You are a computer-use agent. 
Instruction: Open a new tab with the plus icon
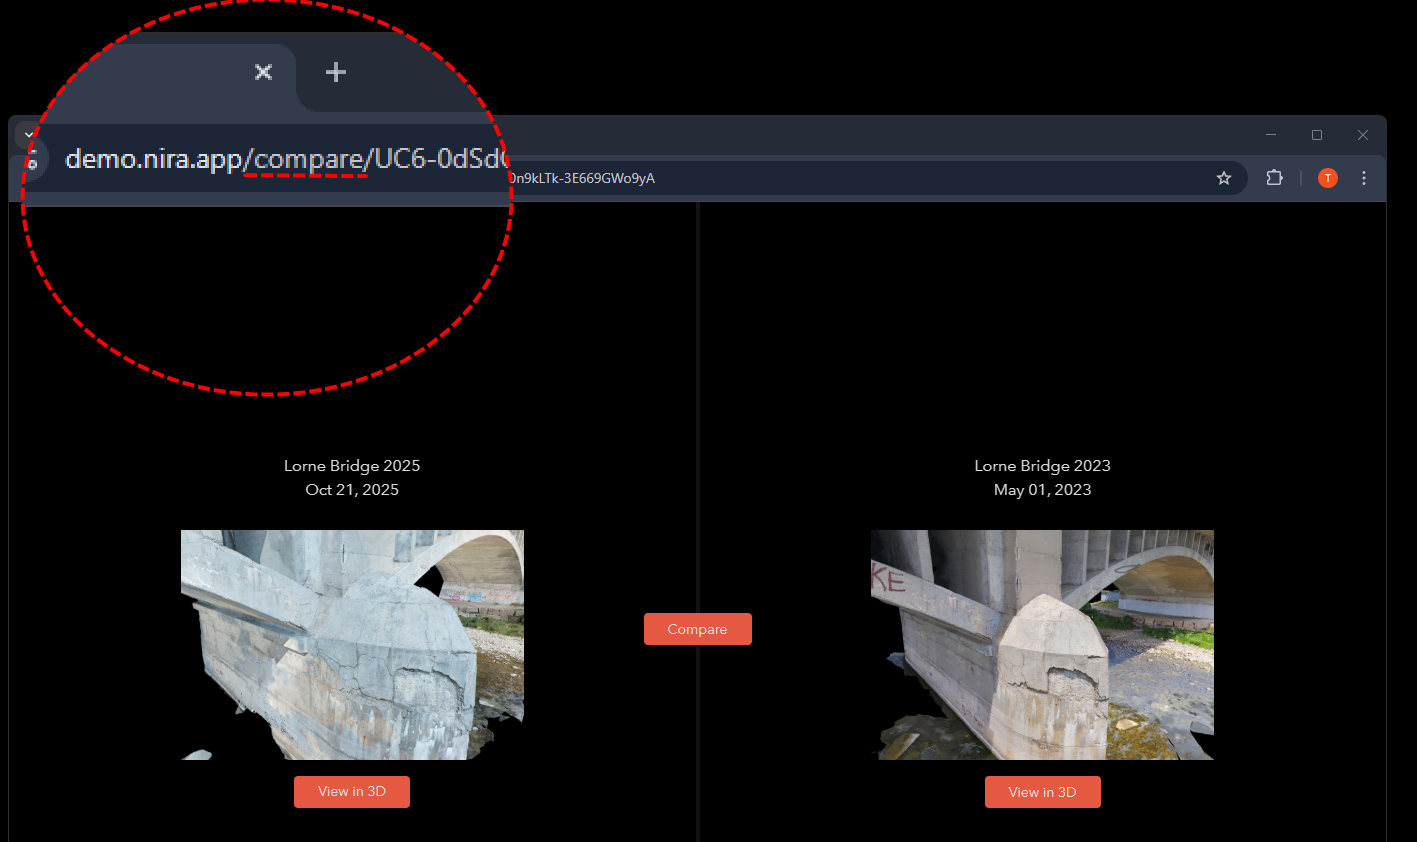click(x=336, y=72)
